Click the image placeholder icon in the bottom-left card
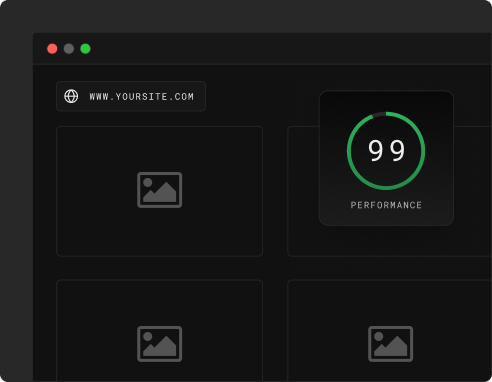The width and height of the screenshot is (492, 382). pyautogui.click(x=160, y=344)
